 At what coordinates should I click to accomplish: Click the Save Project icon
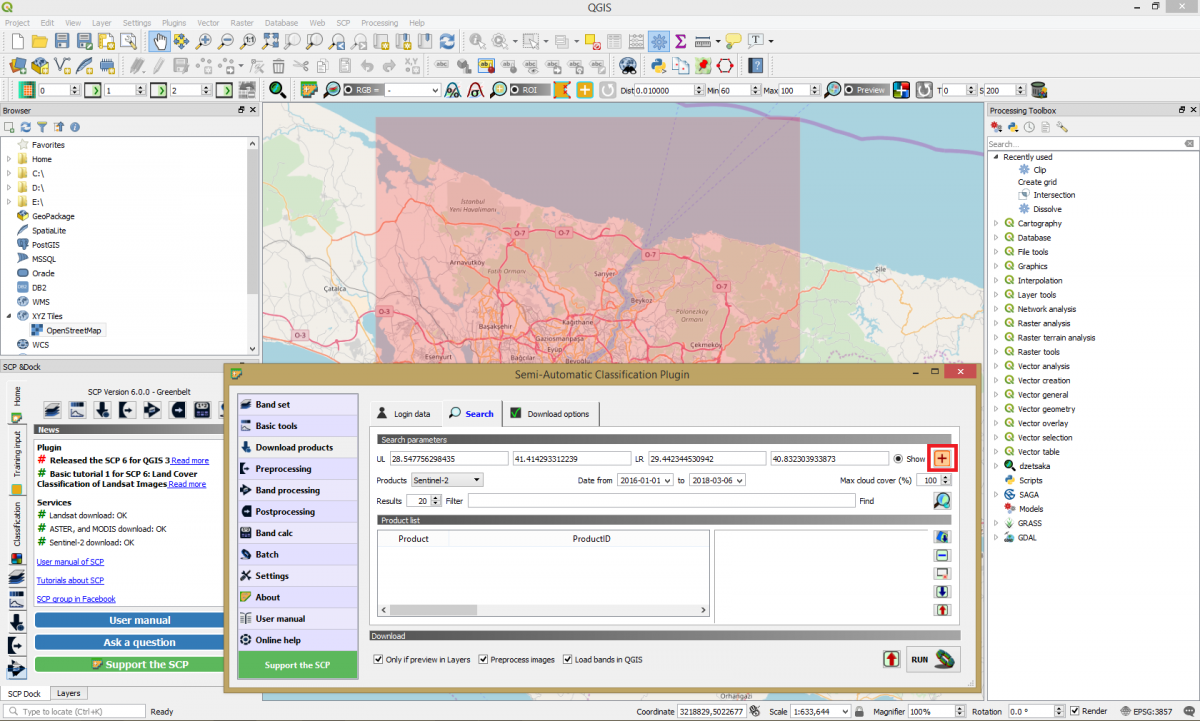[62, 41]
